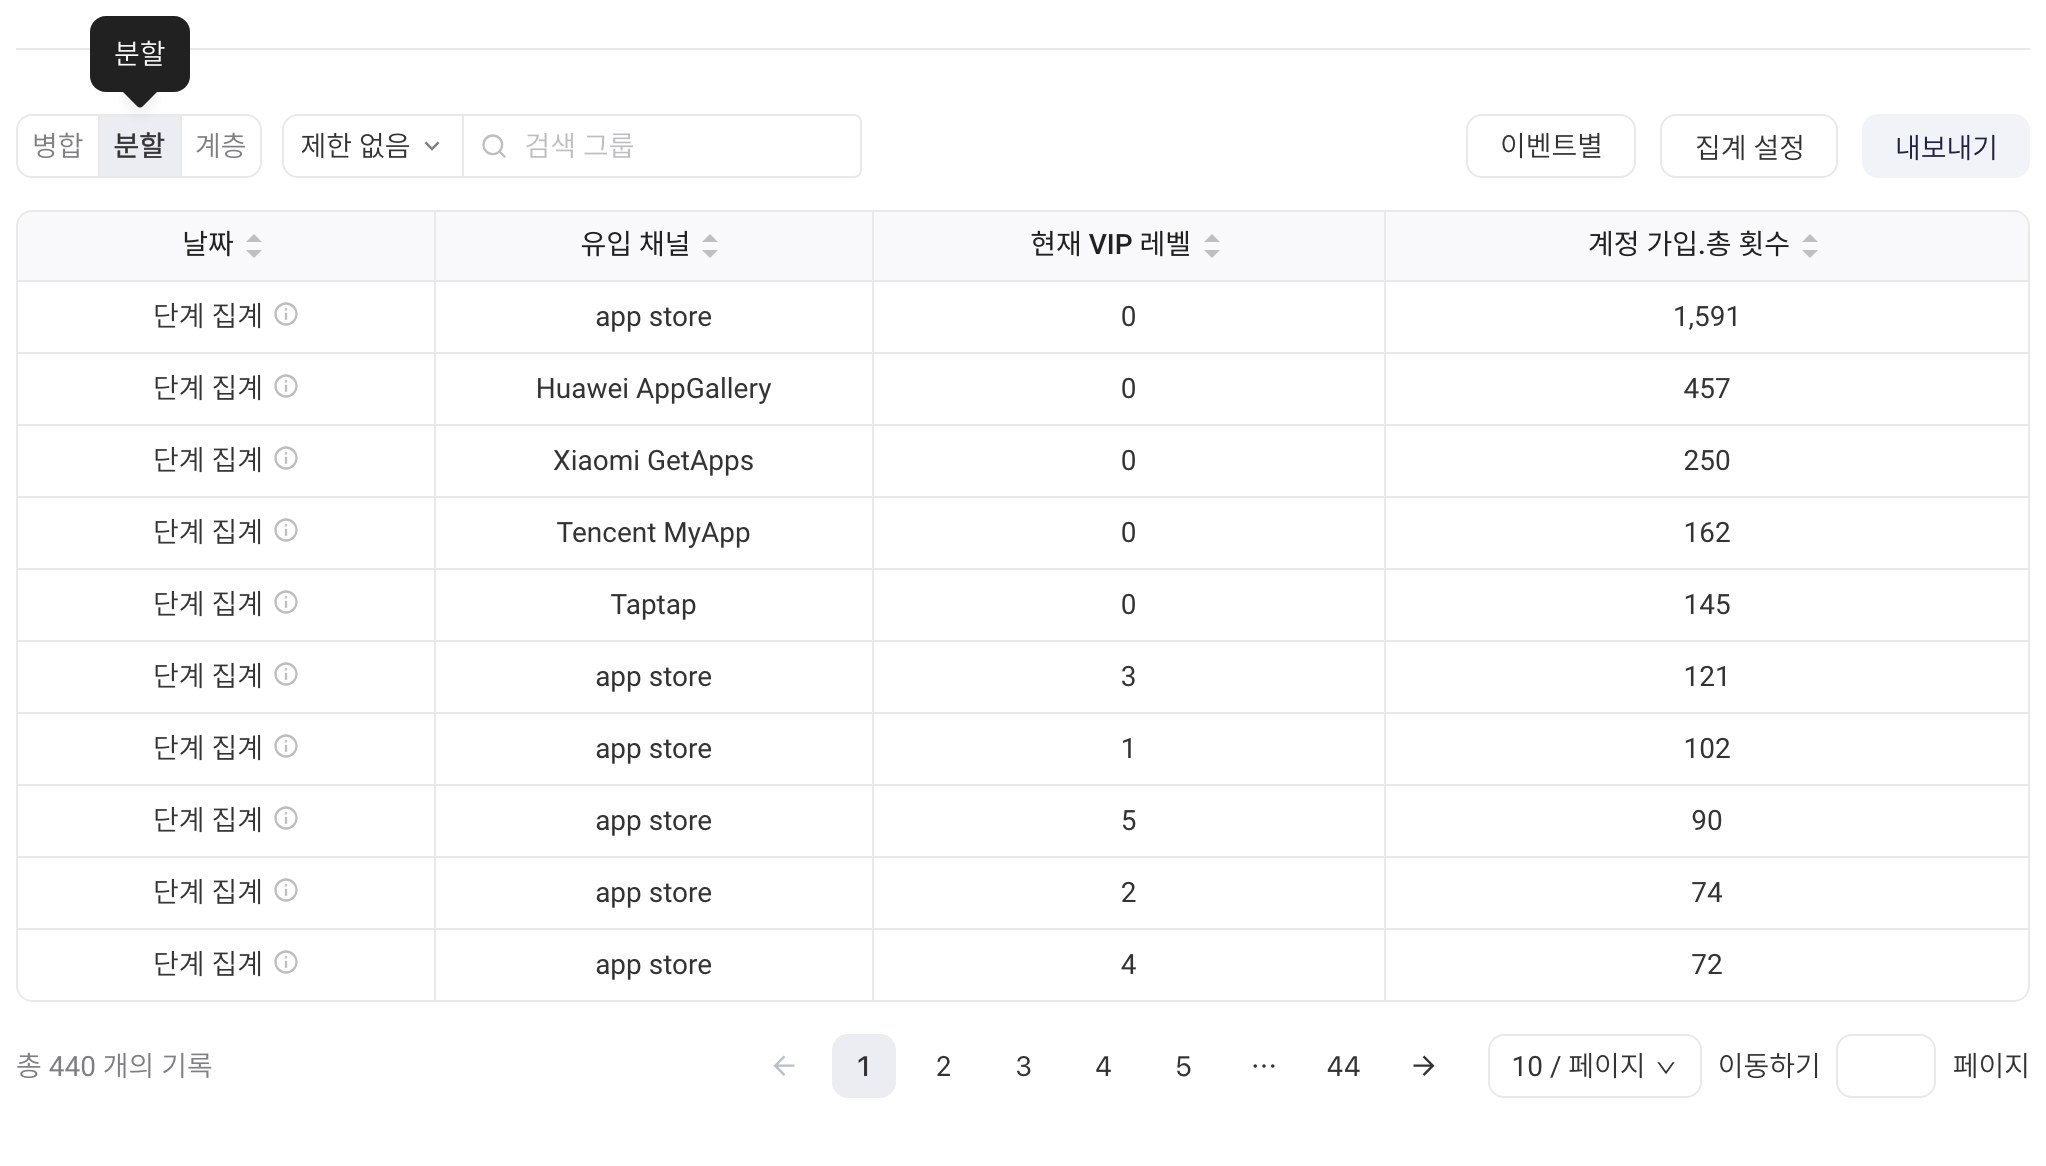Go to page 3
This screenshot has height=1166, width=2046.
click(x=1023, y=1066)
